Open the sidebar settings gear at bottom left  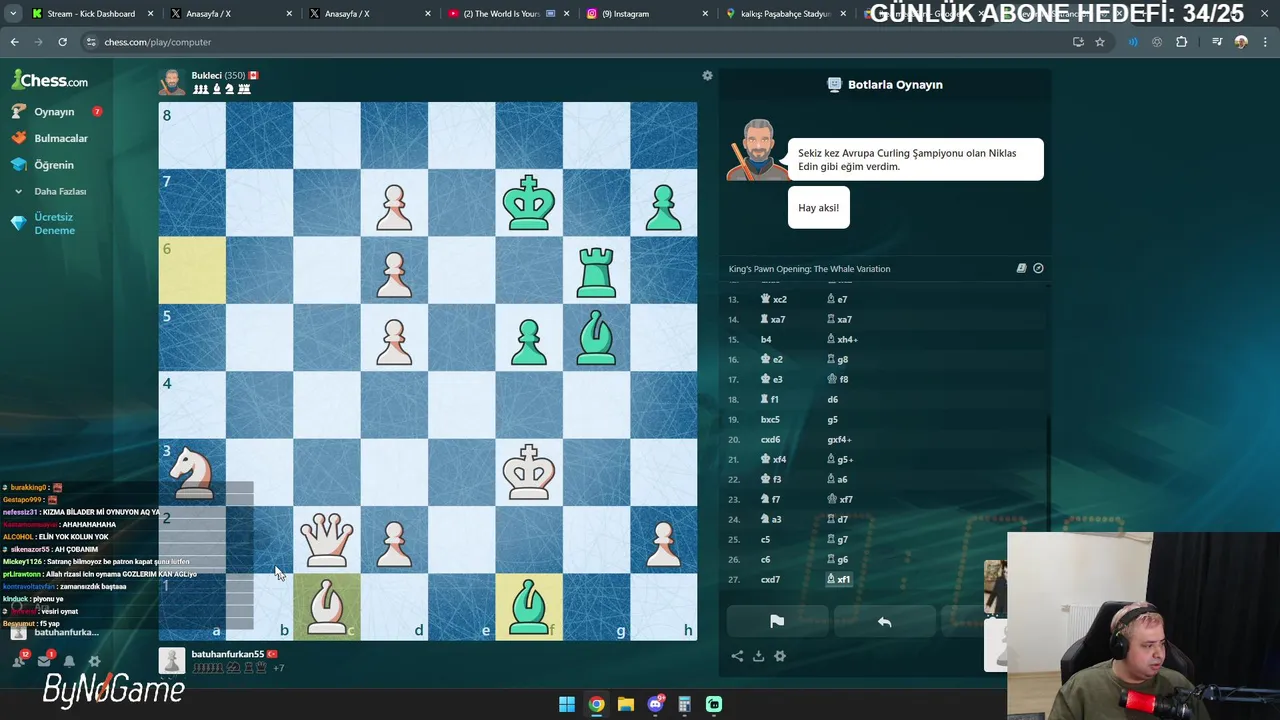[94, 661]
